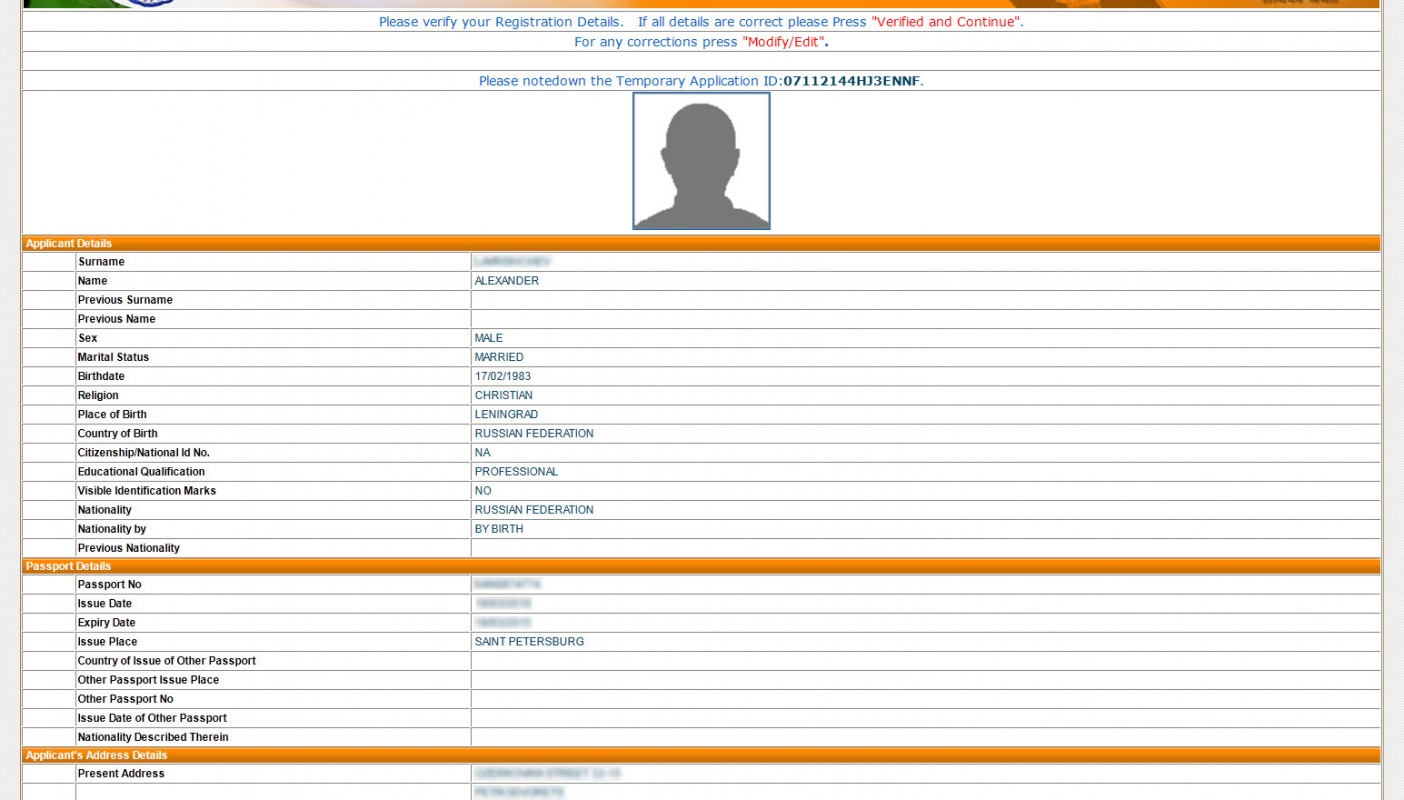Click the Nationality by value BY BIRTH
The width and height of the screenshot is (1404, 800).
coord(499,529)
